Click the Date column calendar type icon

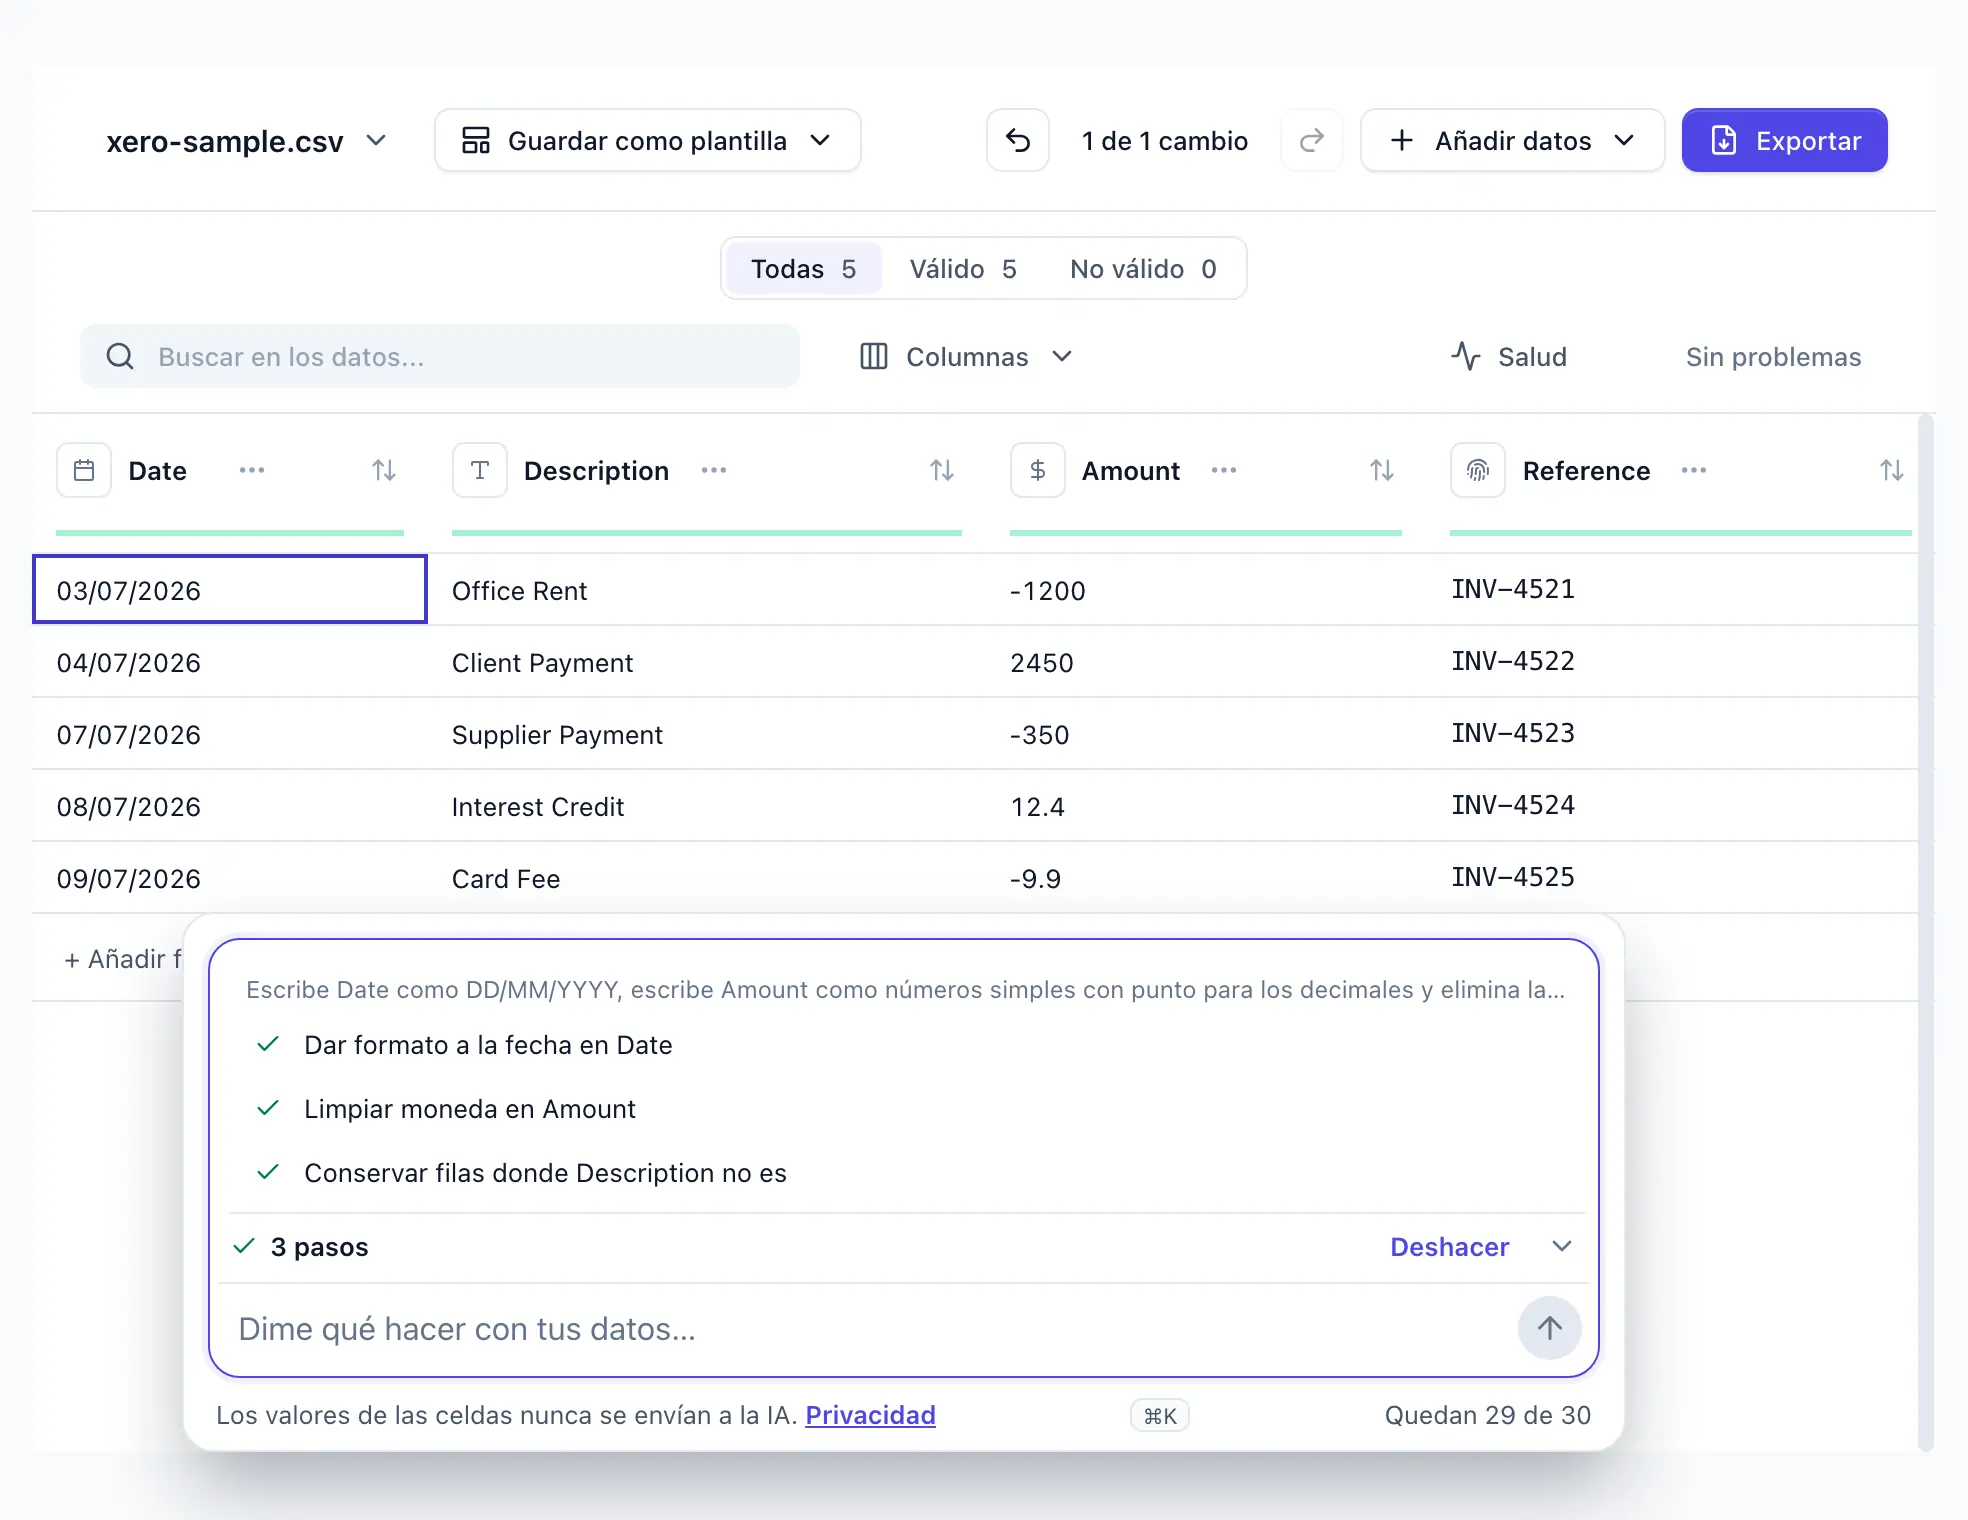tap(84, 470)
